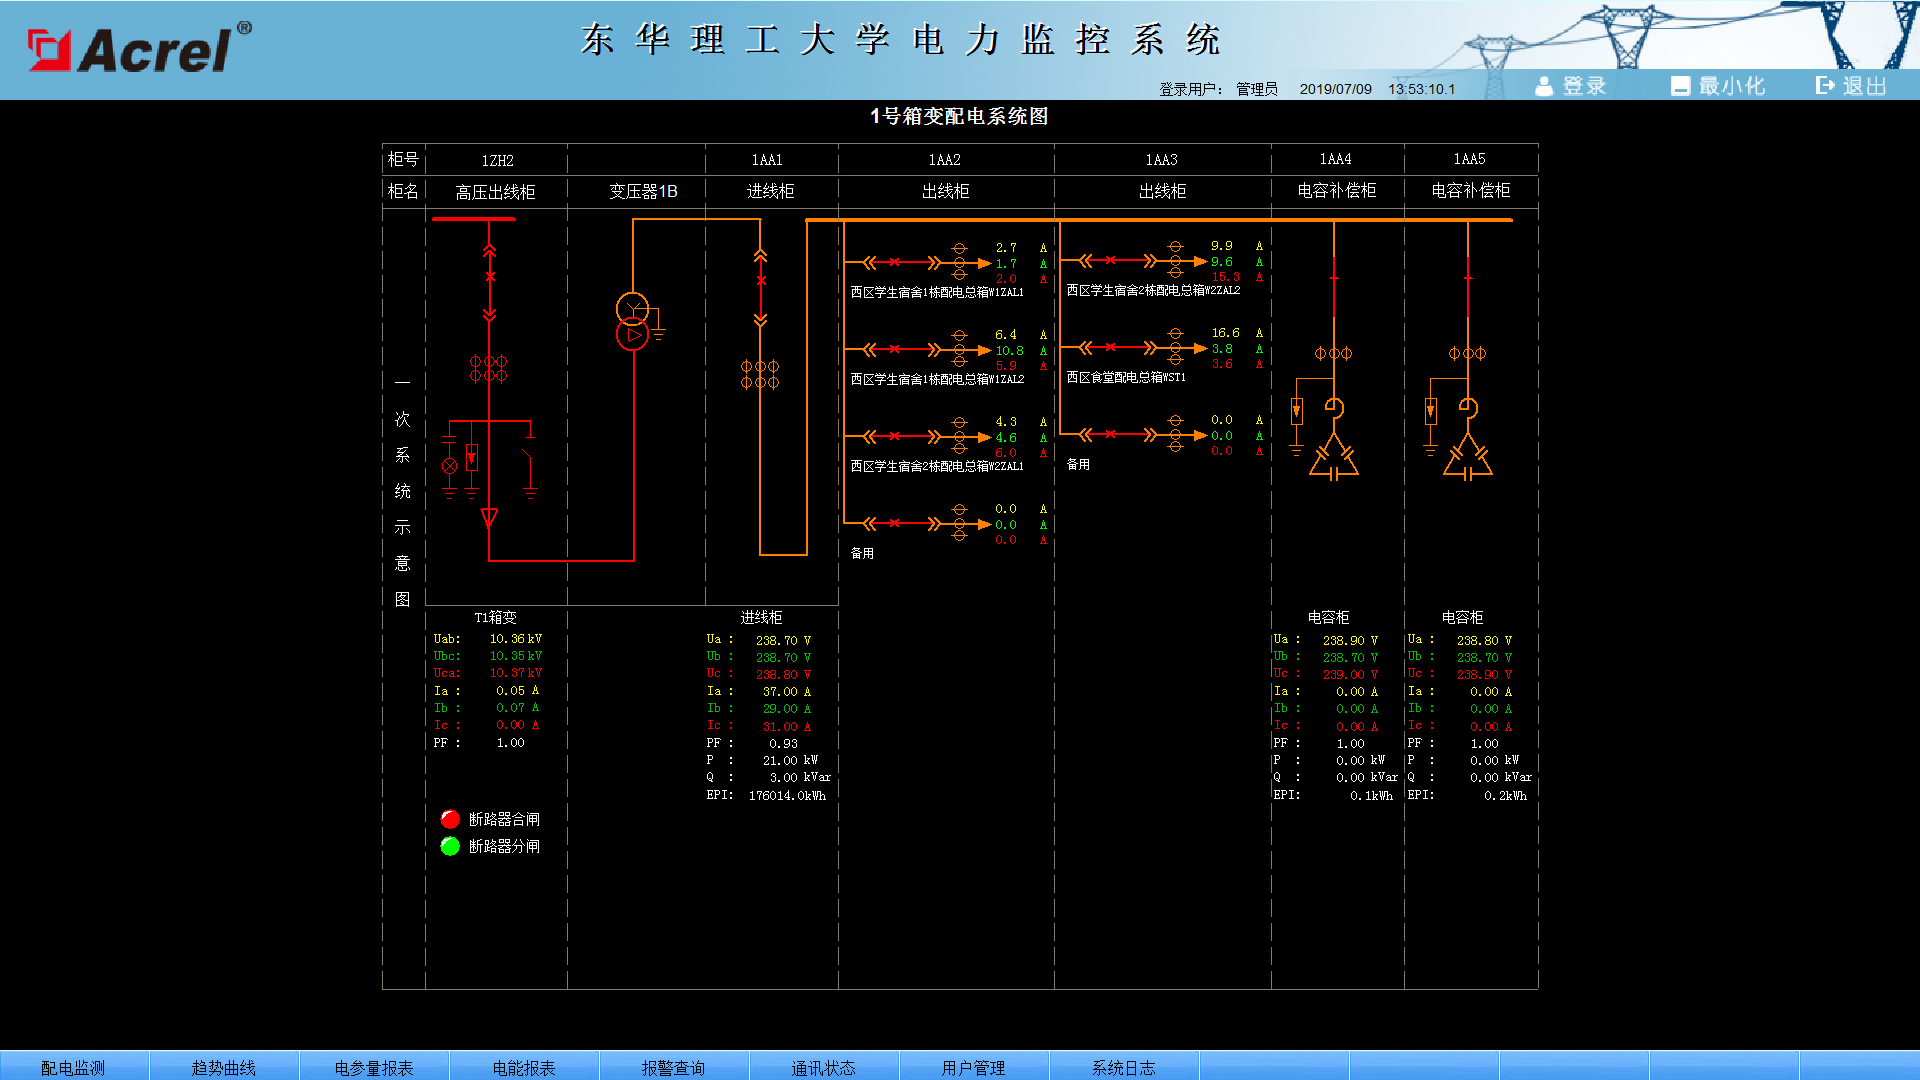Open 配电监测 tab
The height and width of the screenshot is (1080, 1920).
click(x=73, y=1067)
